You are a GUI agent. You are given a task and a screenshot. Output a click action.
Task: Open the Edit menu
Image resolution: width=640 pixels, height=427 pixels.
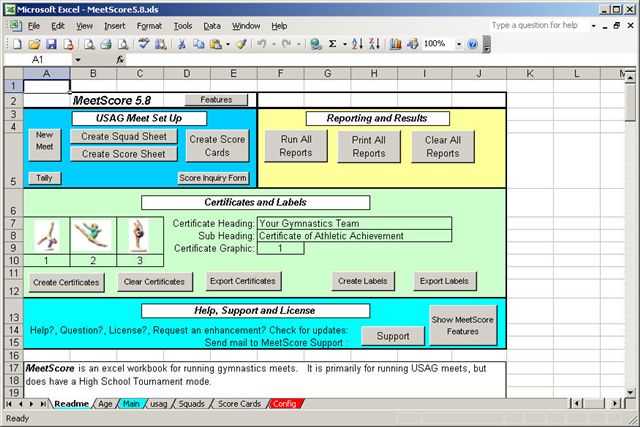58,26
